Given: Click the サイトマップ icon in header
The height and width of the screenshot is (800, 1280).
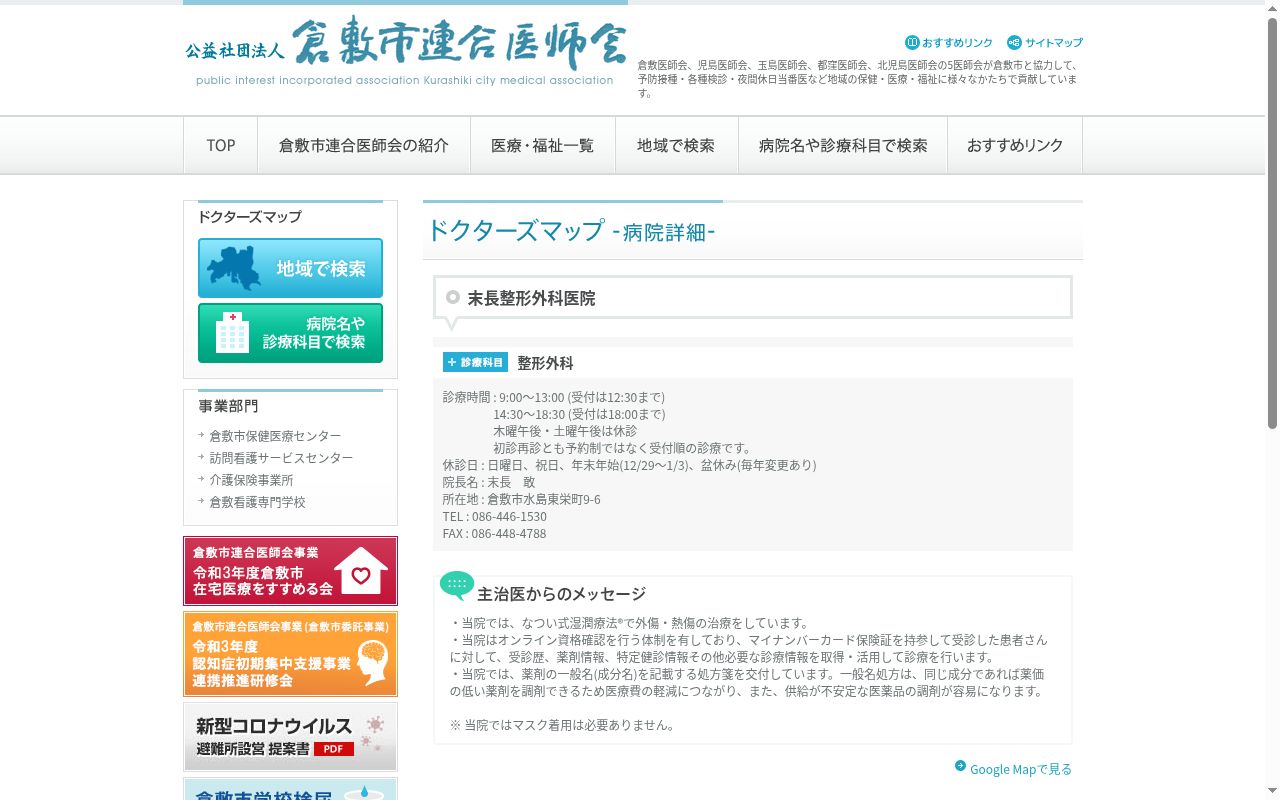Looking at the screenshot, I should pyautogui.click(x=1014, y=42).
